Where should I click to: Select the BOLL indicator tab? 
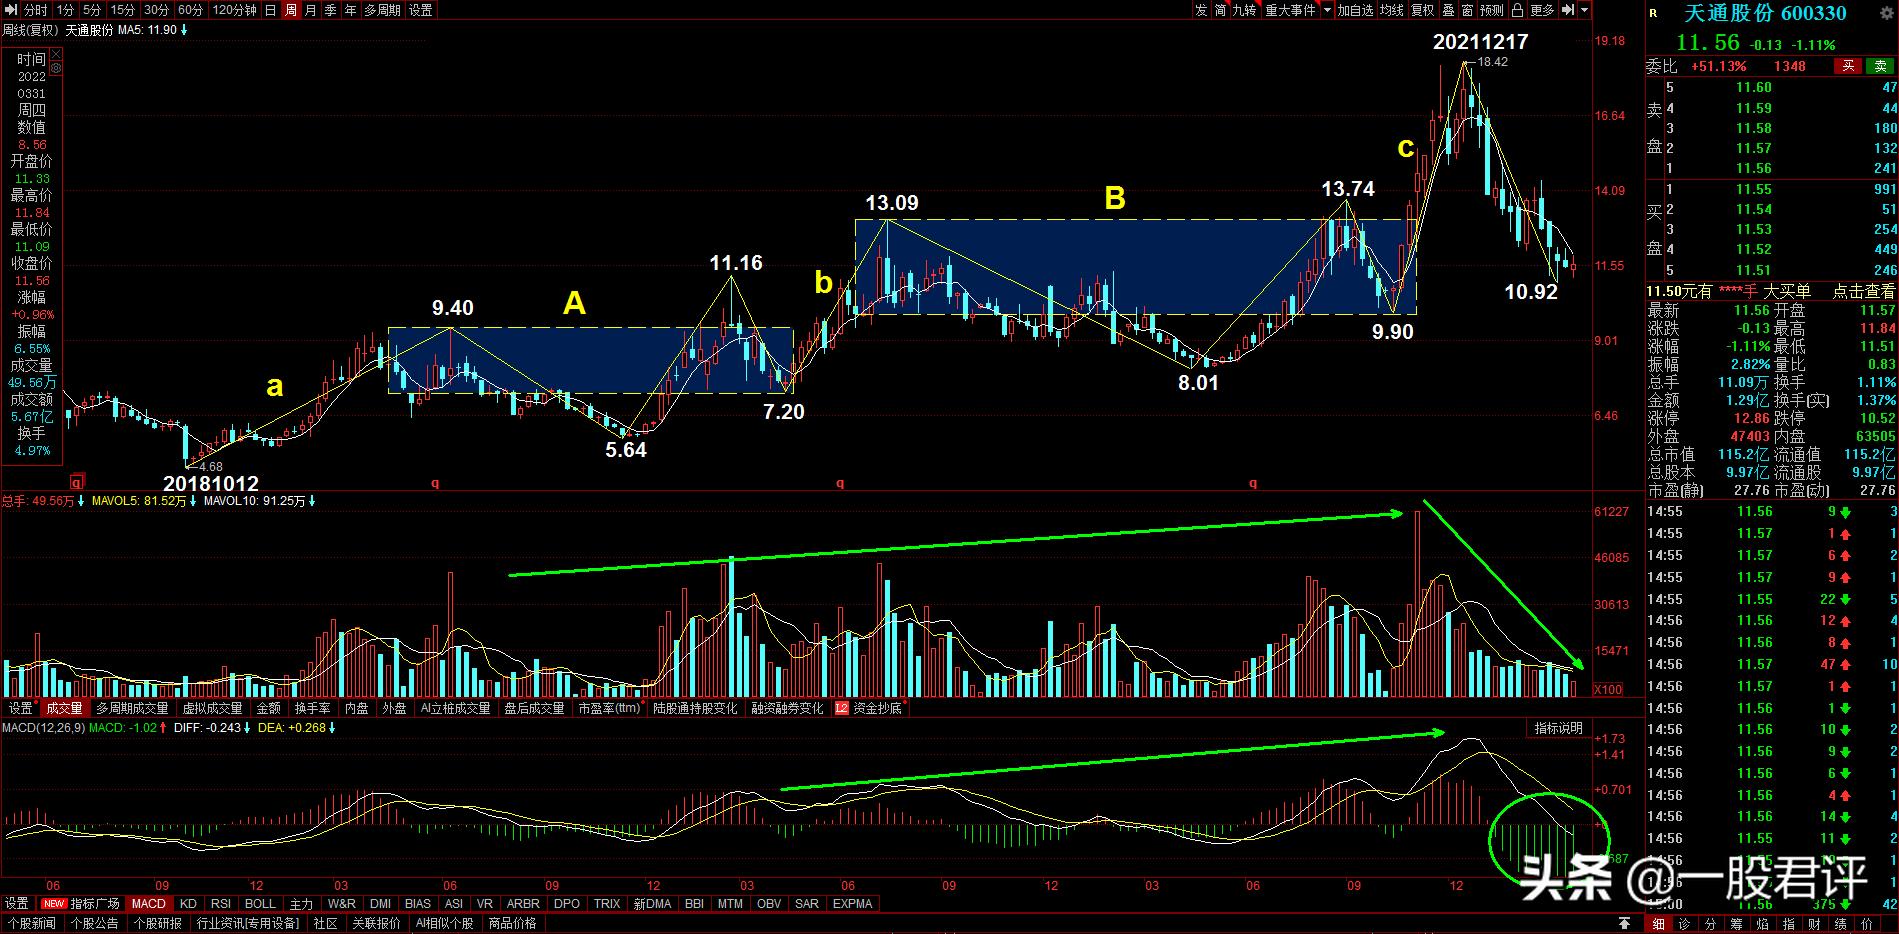(260, 903)
